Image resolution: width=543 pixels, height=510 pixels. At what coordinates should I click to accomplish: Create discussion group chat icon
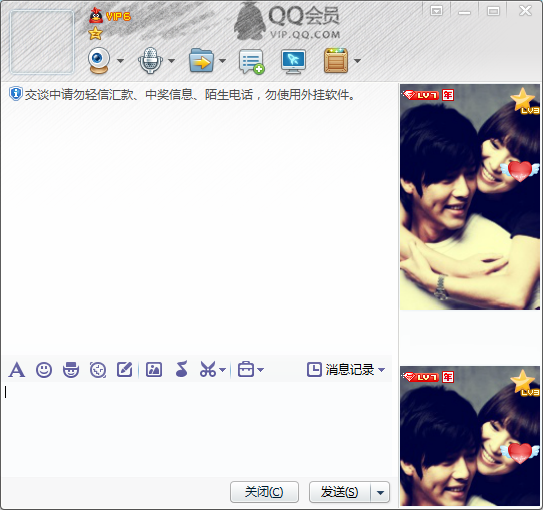pyautogui.click(x=252, y=62)
